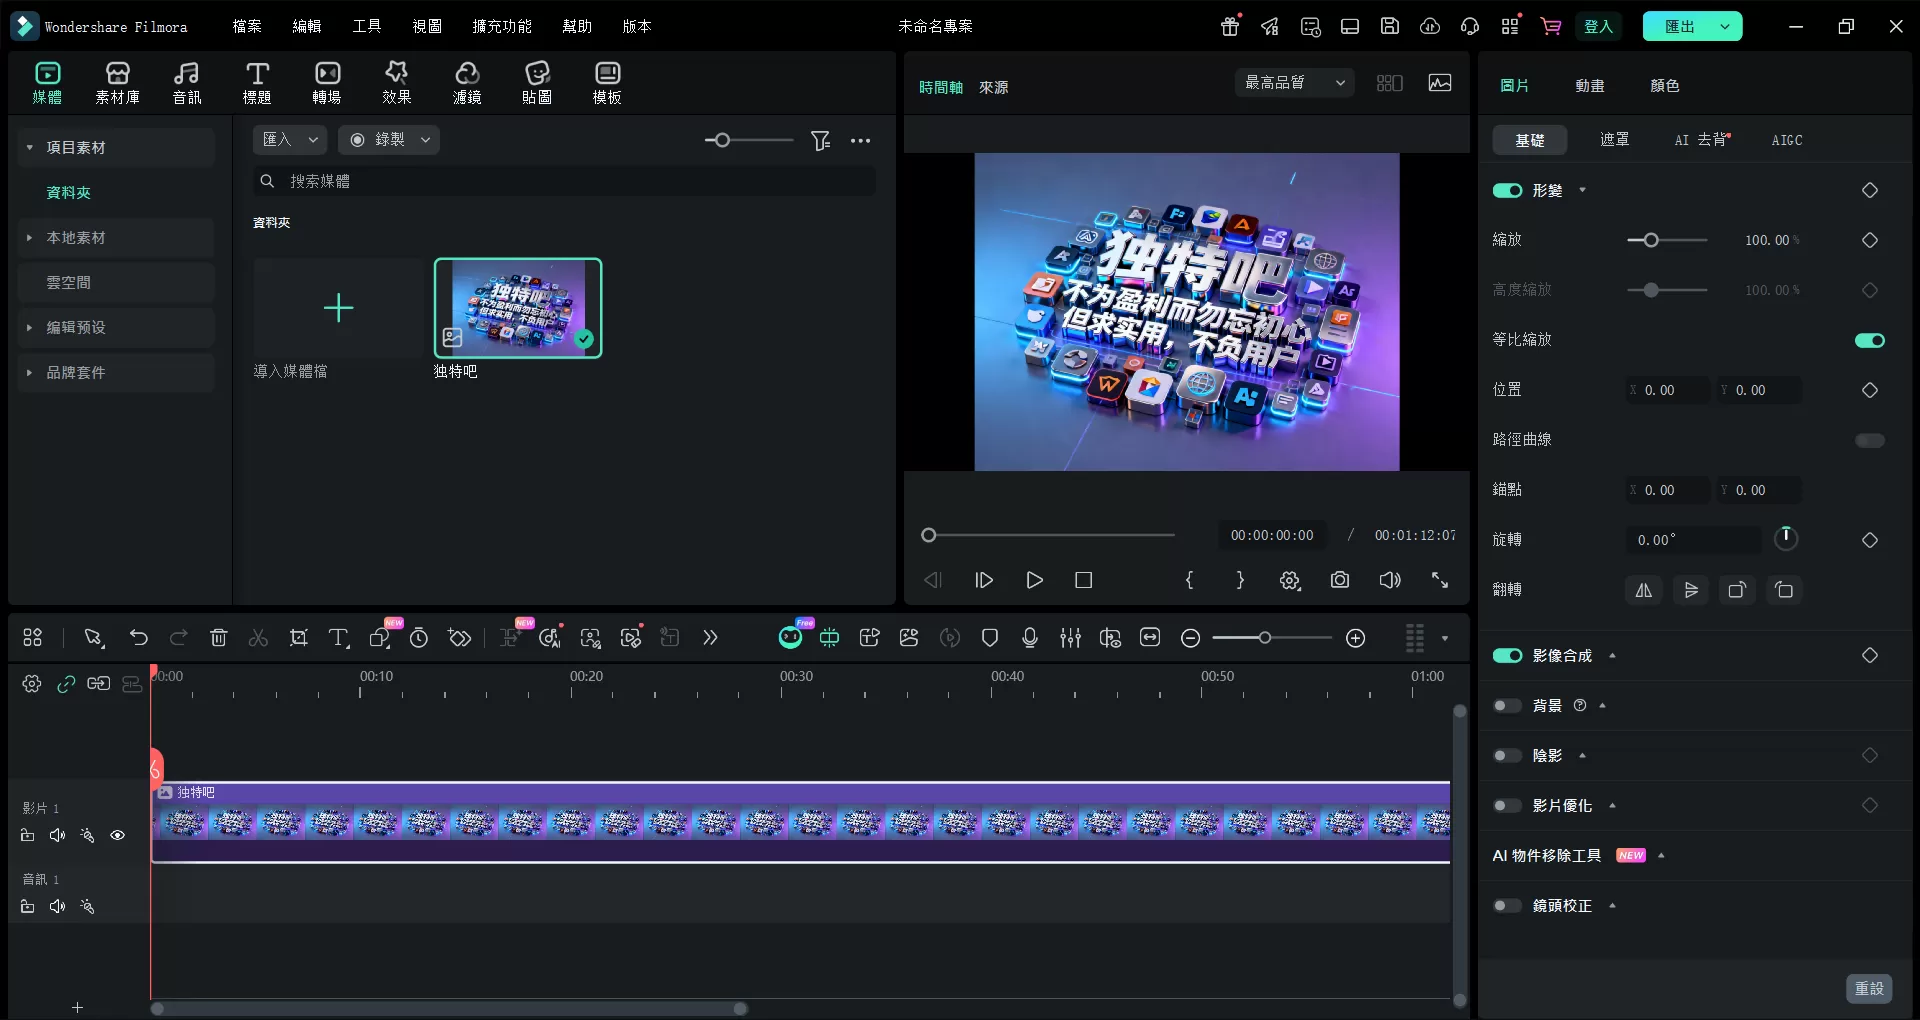Image resolution: width=1920 pixels, height=1020 pixels.
Task: Open the 濾鏡 (Filters) panel
Action: (467, 82)
